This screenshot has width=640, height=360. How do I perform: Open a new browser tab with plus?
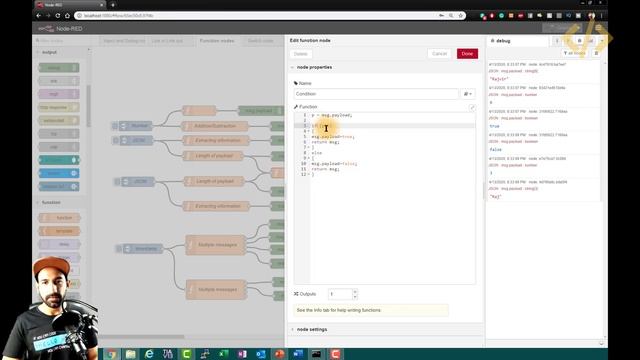pyautogui.click(x=113, y=5)
